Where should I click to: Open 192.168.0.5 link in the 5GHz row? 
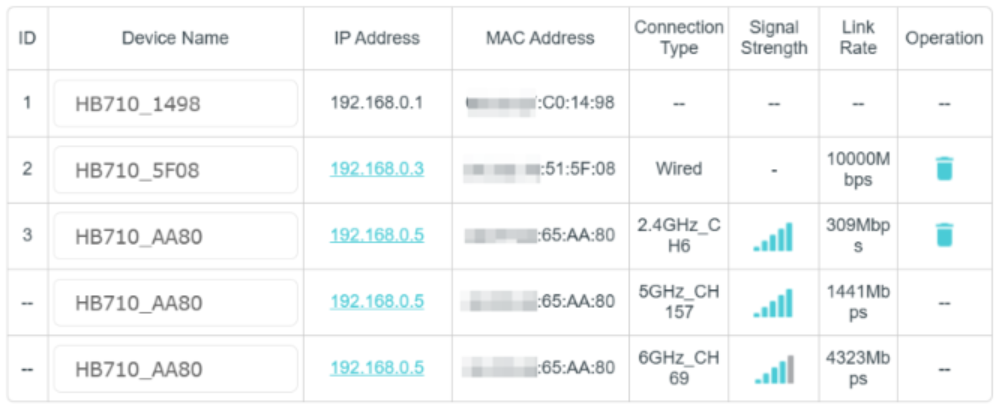377,302
